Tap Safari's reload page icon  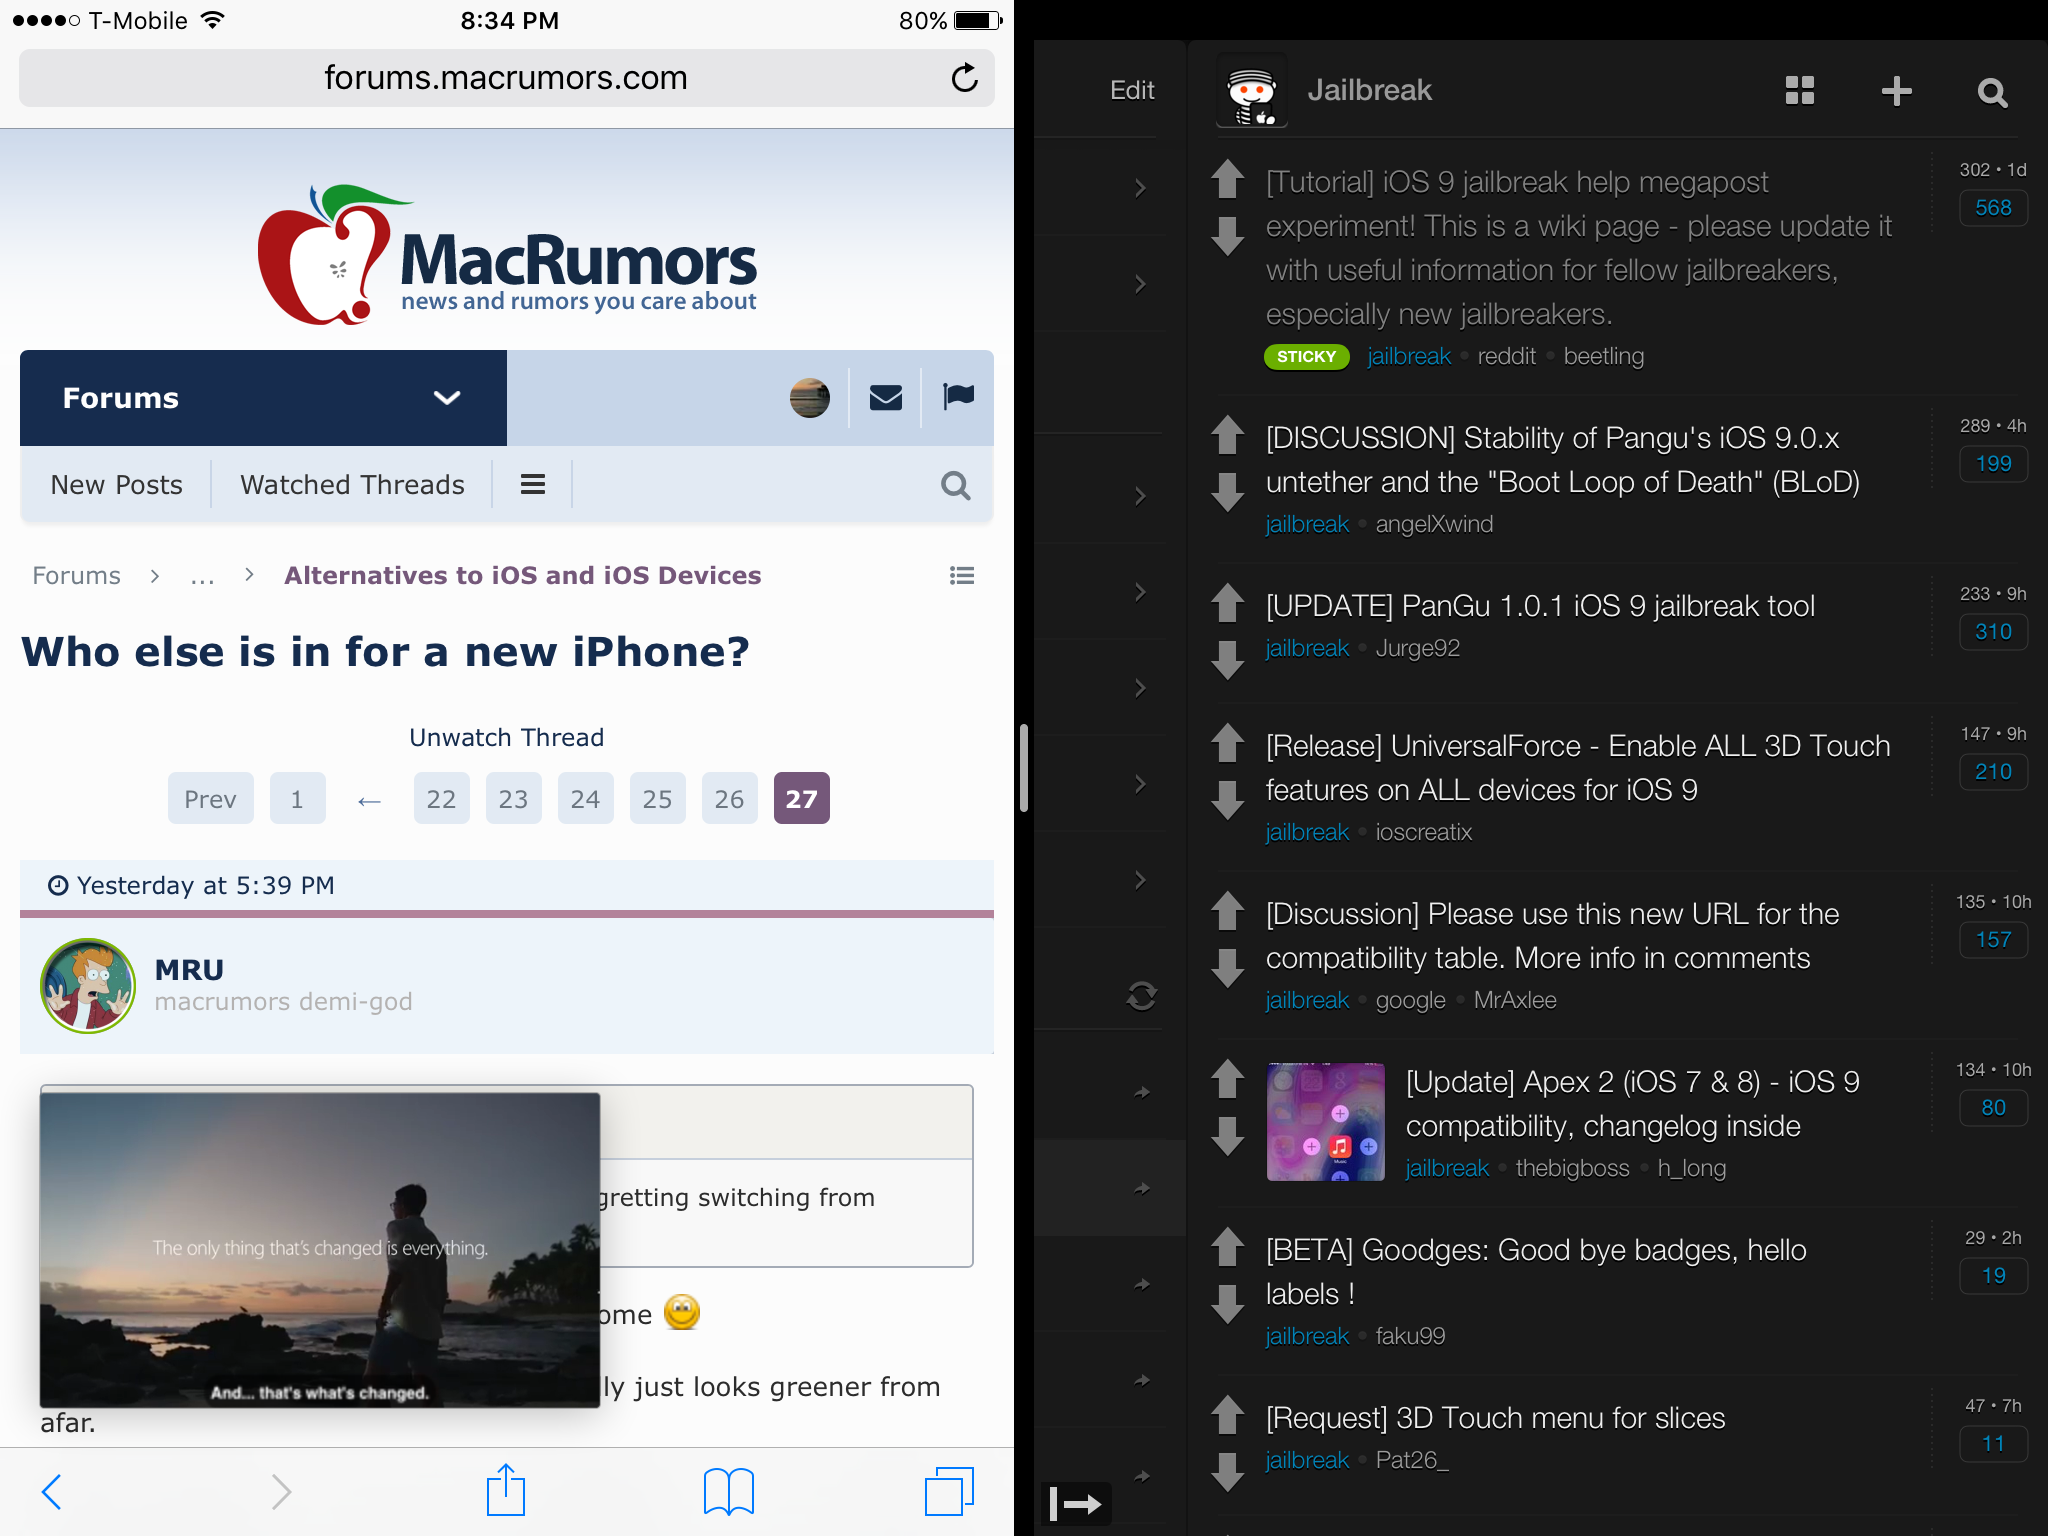tap(964, 78)
